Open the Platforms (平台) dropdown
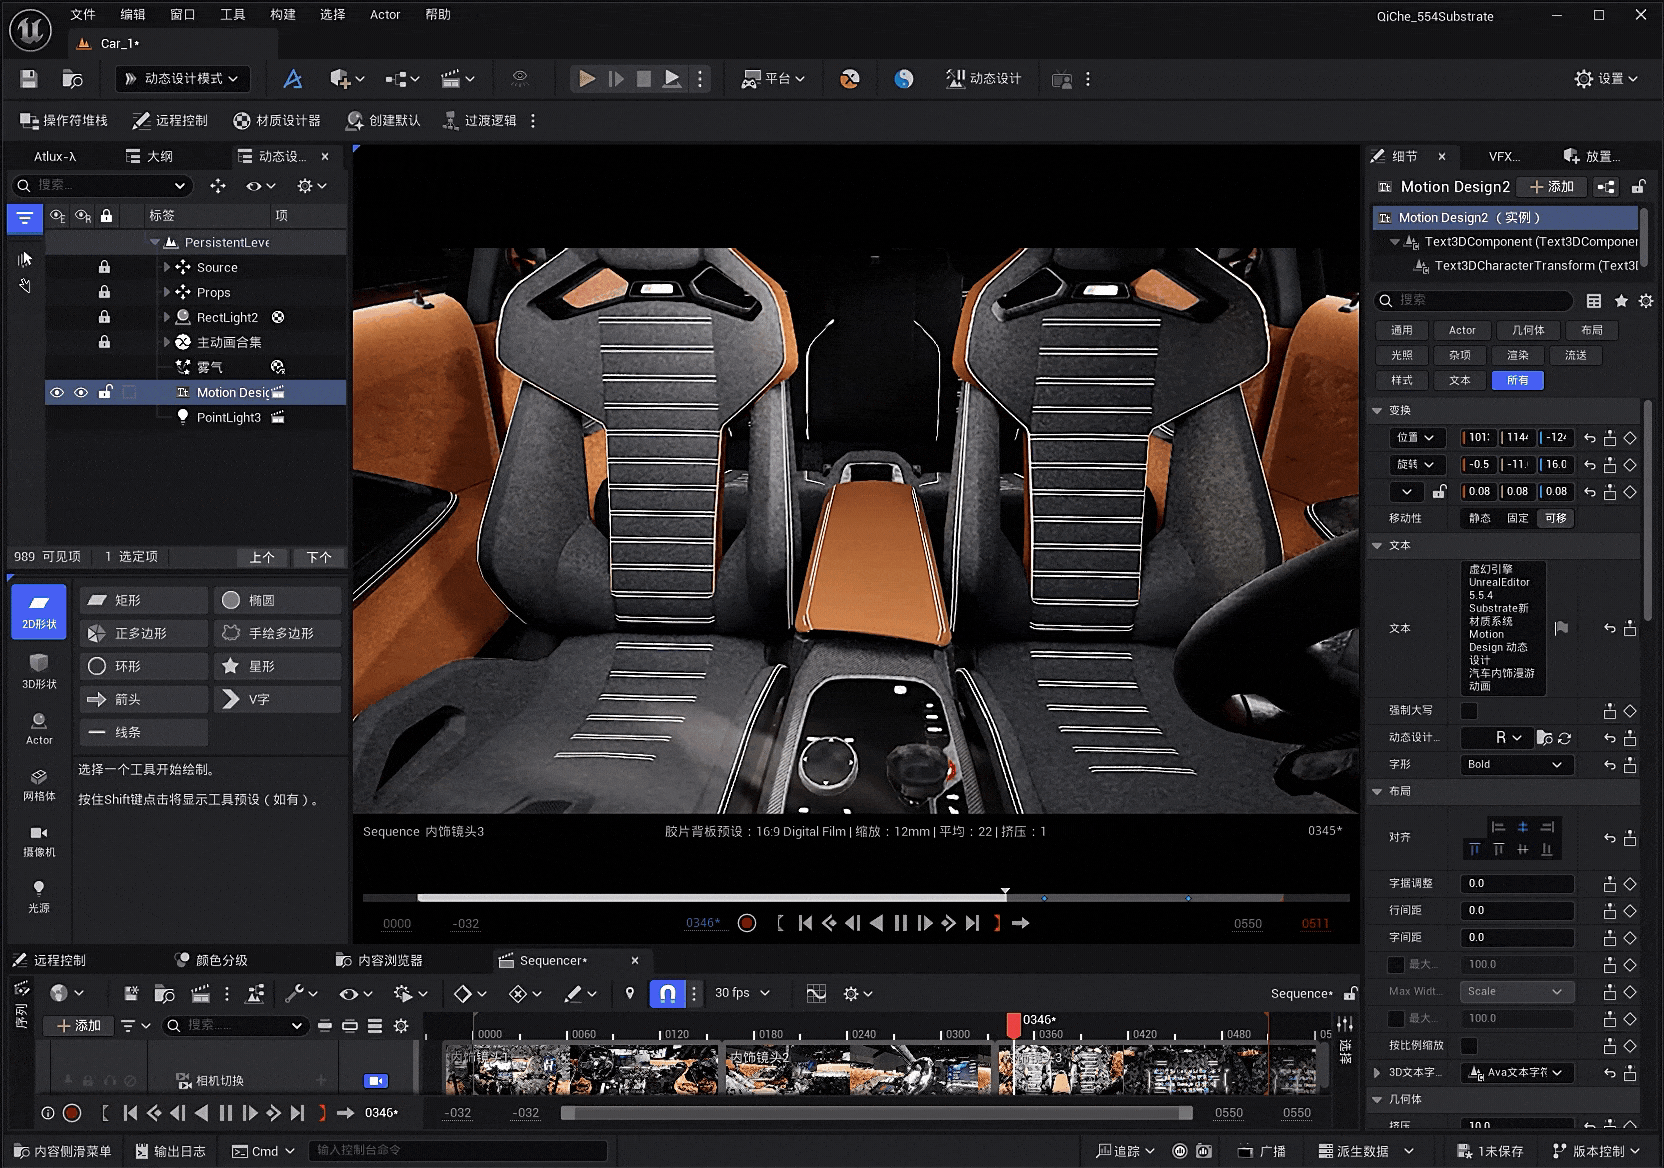Image resolution: width=1664 pixels, height=1168 pixels. coord(773,79)
